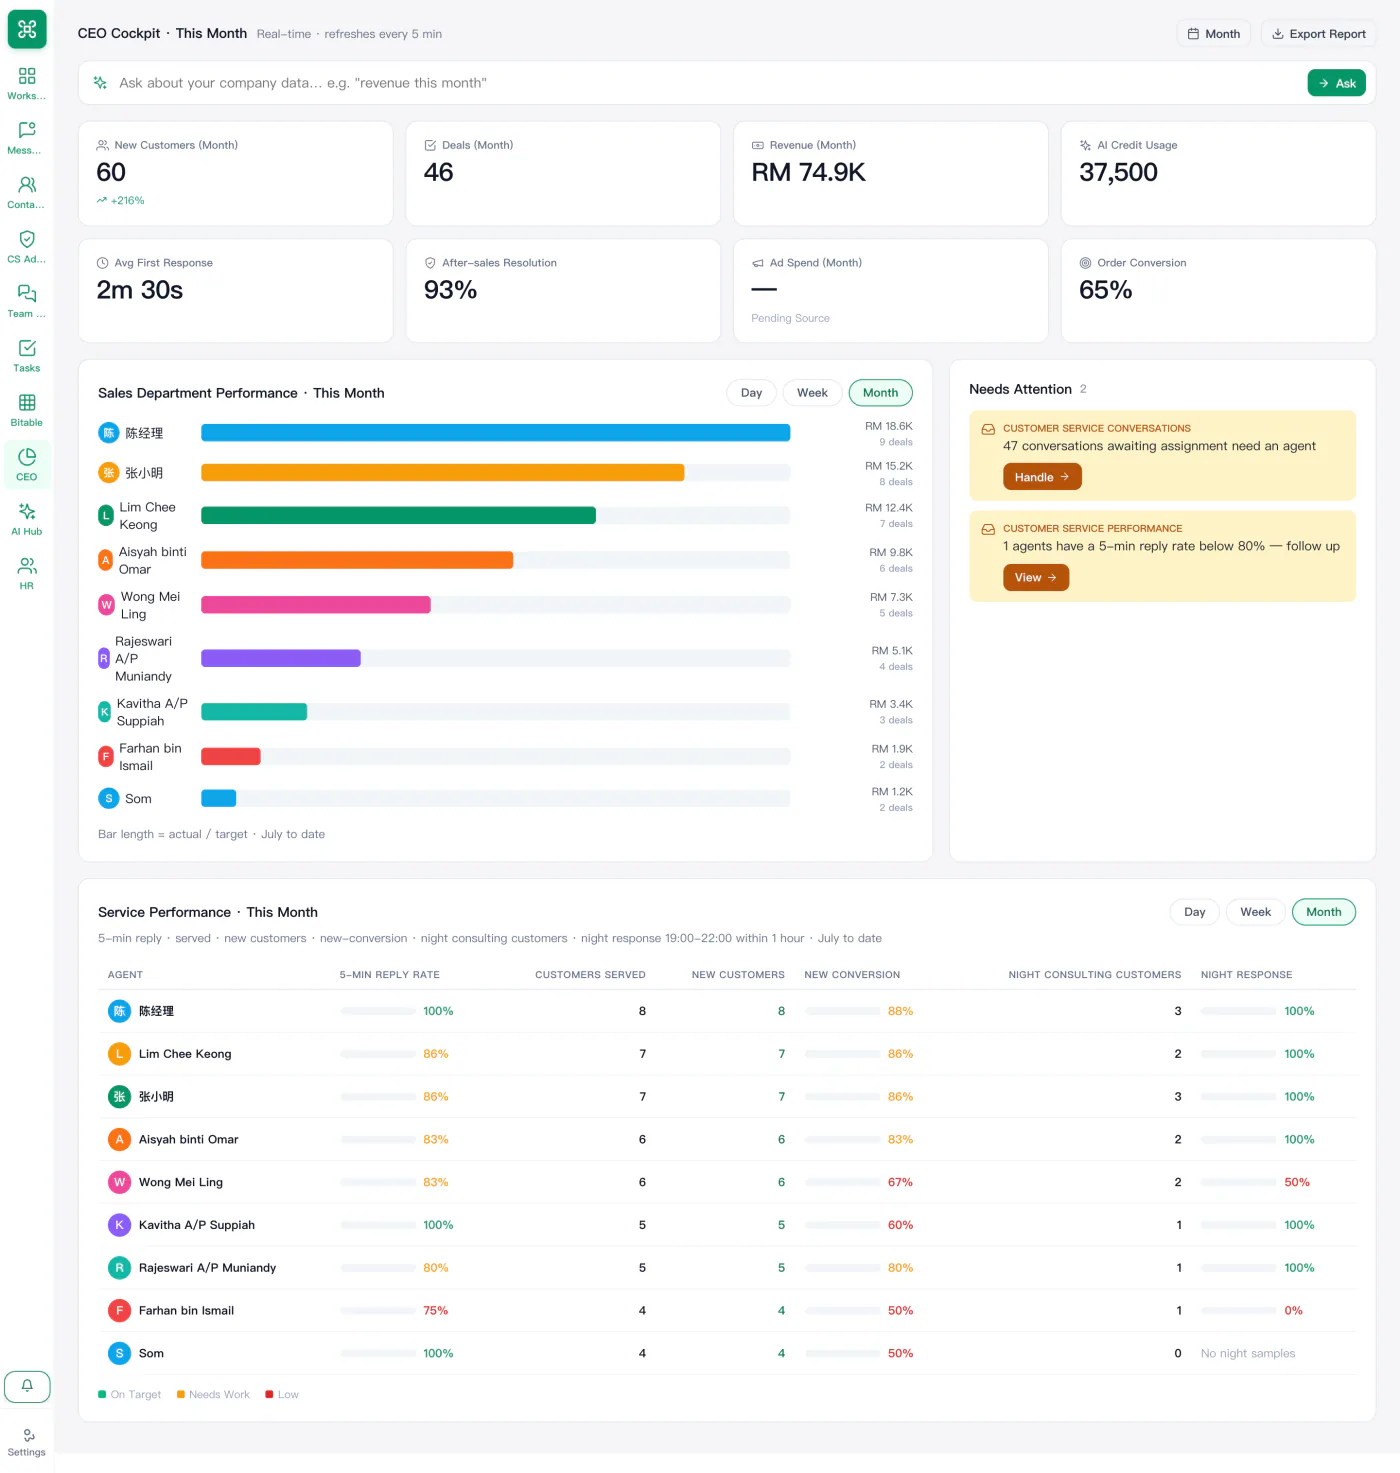Open Messages in the sidebar

(x=27, y=138)
